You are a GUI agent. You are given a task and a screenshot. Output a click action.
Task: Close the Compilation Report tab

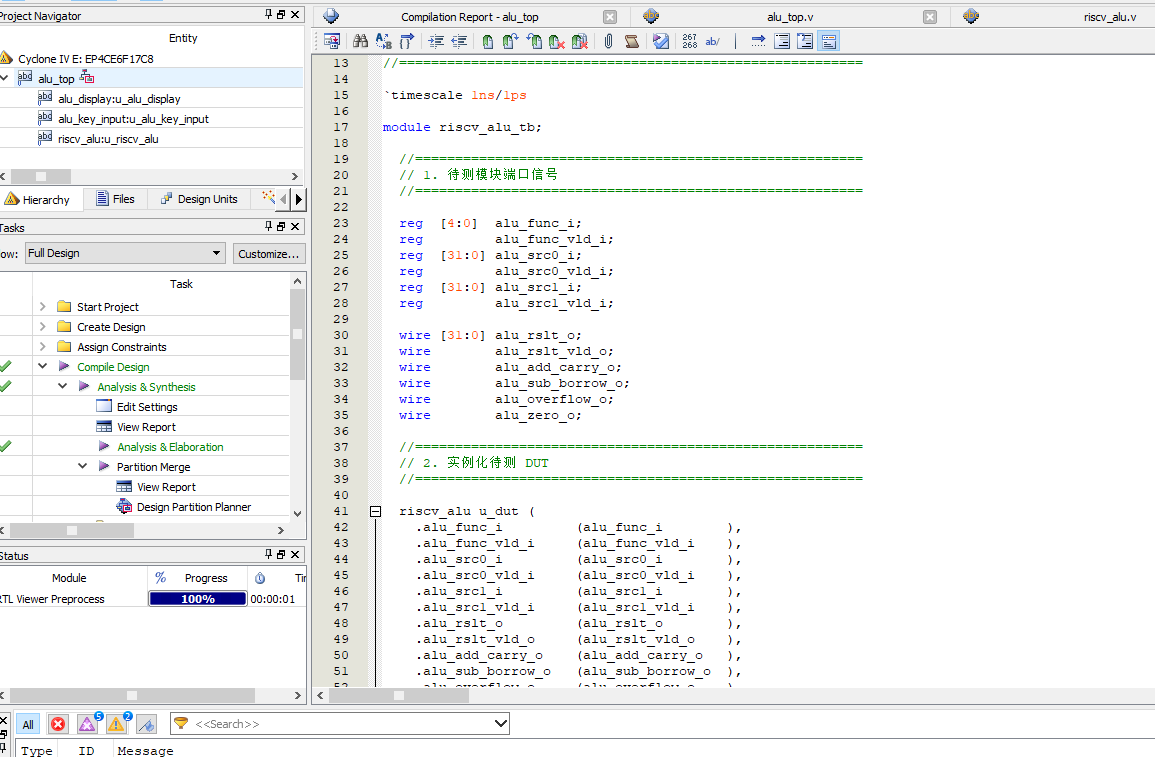(x=610, y=16)
